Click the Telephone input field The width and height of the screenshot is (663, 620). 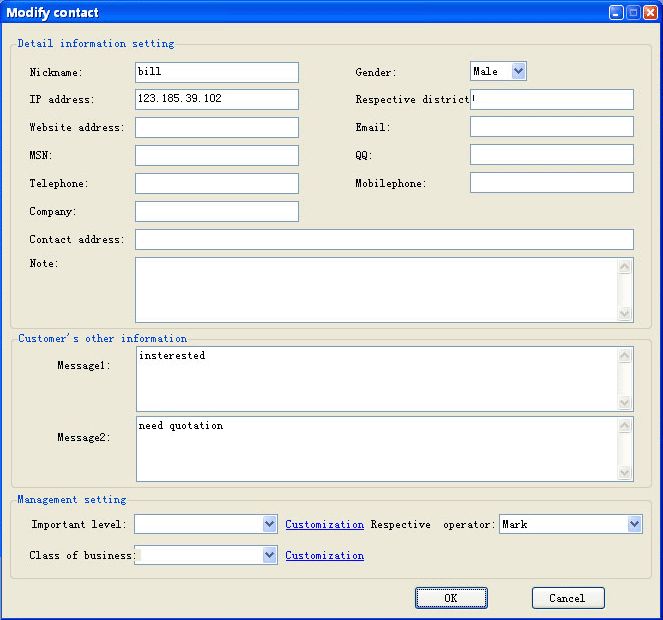click(217, 183)
